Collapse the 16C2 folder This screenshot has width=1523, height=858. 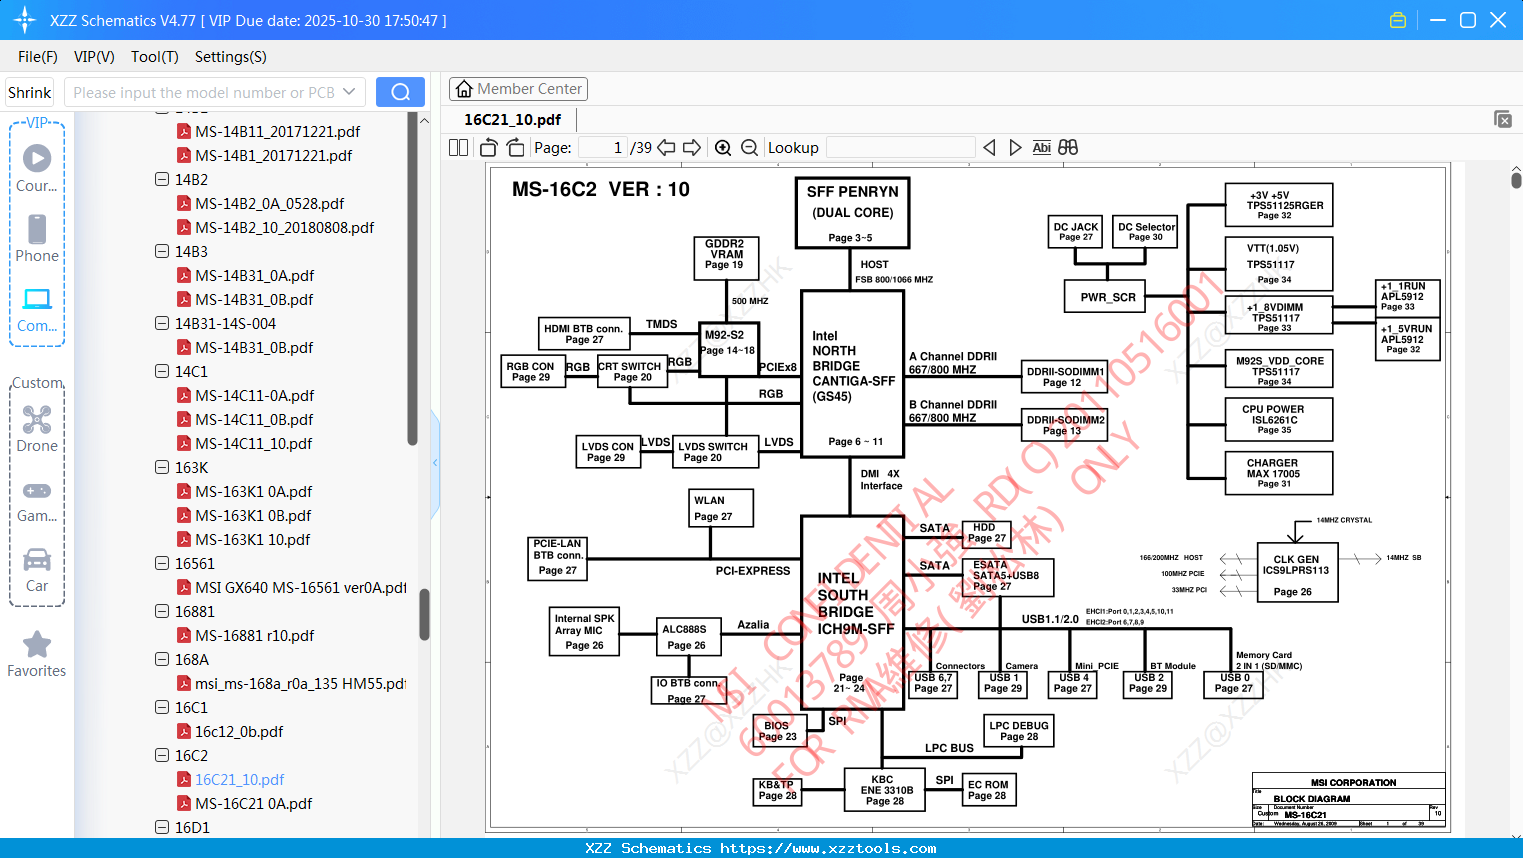tap(162, 756)
